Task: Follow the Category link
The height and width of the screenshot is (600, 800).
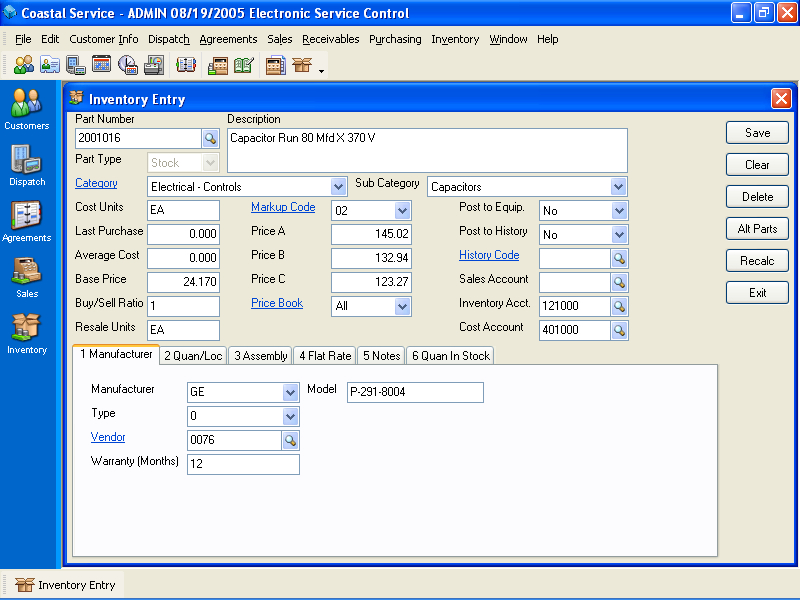Action: coord(96,183)
